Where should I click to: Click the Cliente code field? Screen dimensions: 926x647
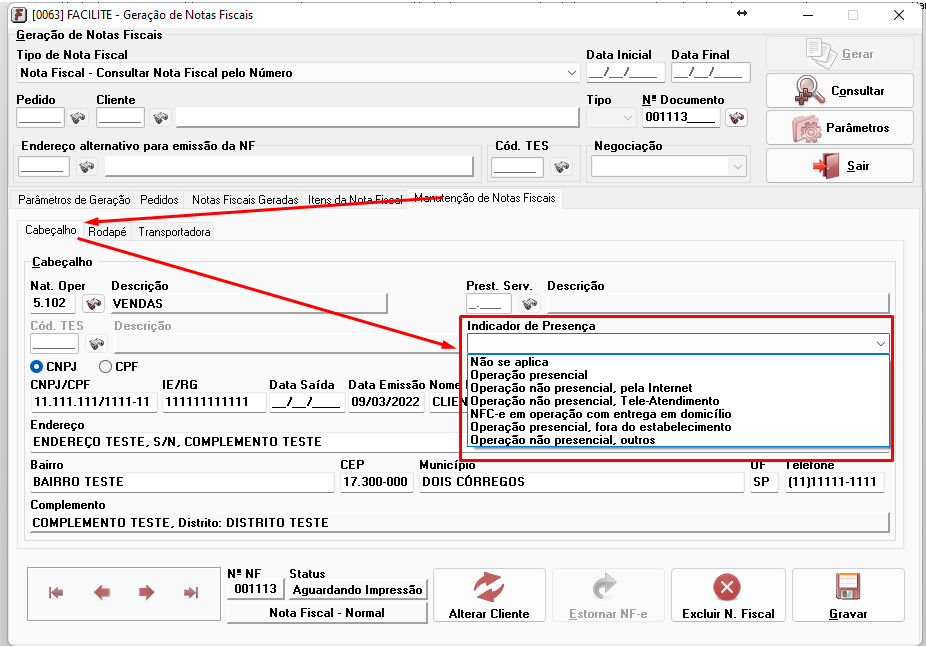120,117
